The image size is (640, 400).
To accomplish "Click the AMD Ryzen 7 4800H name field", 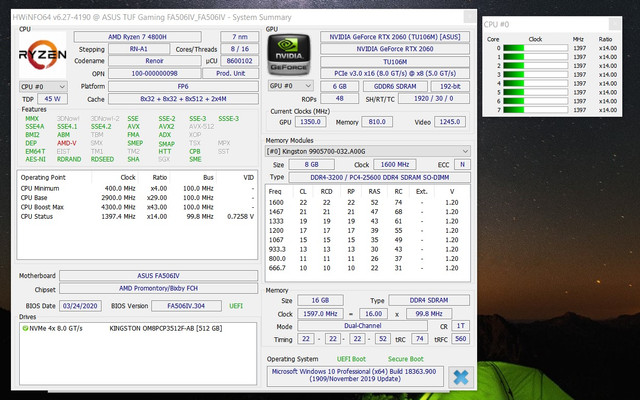I will tap(138, 37).
